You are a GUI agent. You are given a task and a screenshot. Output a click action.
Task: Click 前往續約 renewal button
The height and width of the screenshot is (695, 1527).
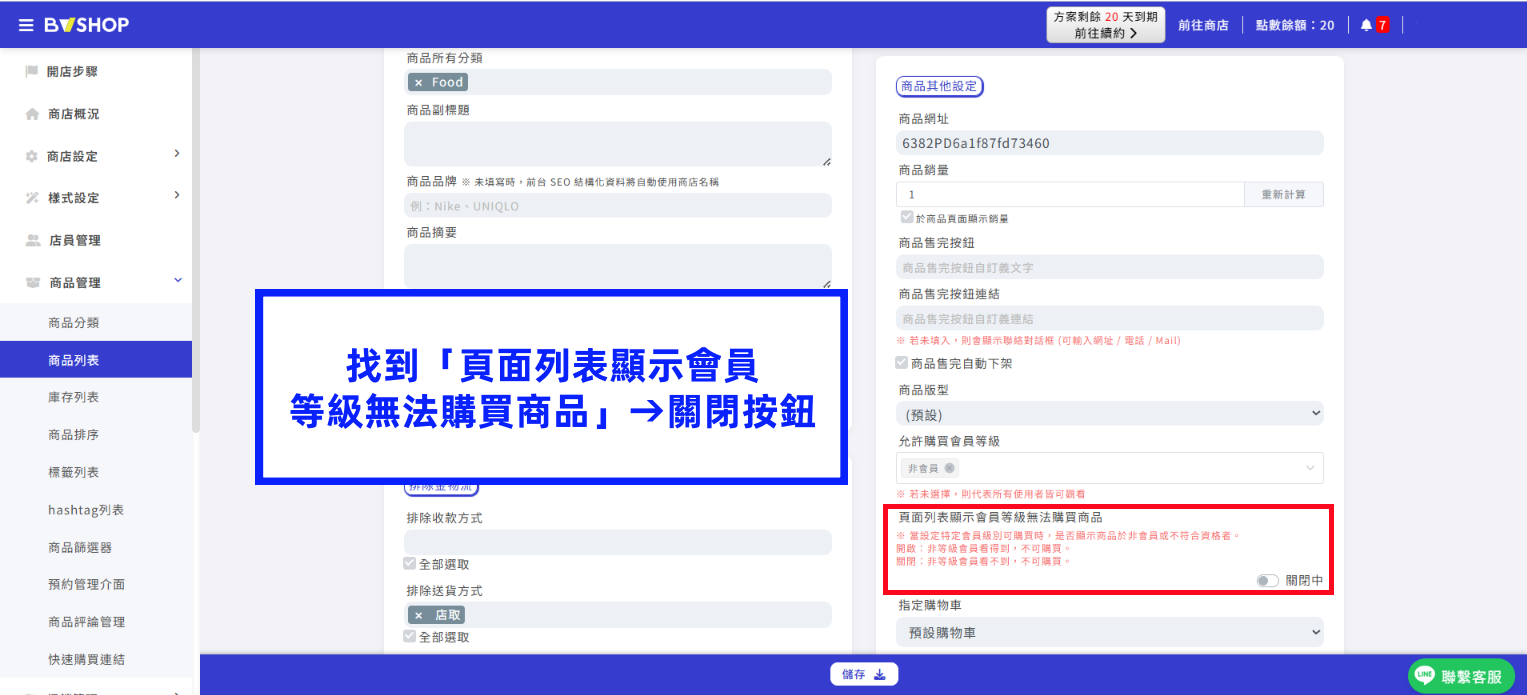tap(1106, 25)
